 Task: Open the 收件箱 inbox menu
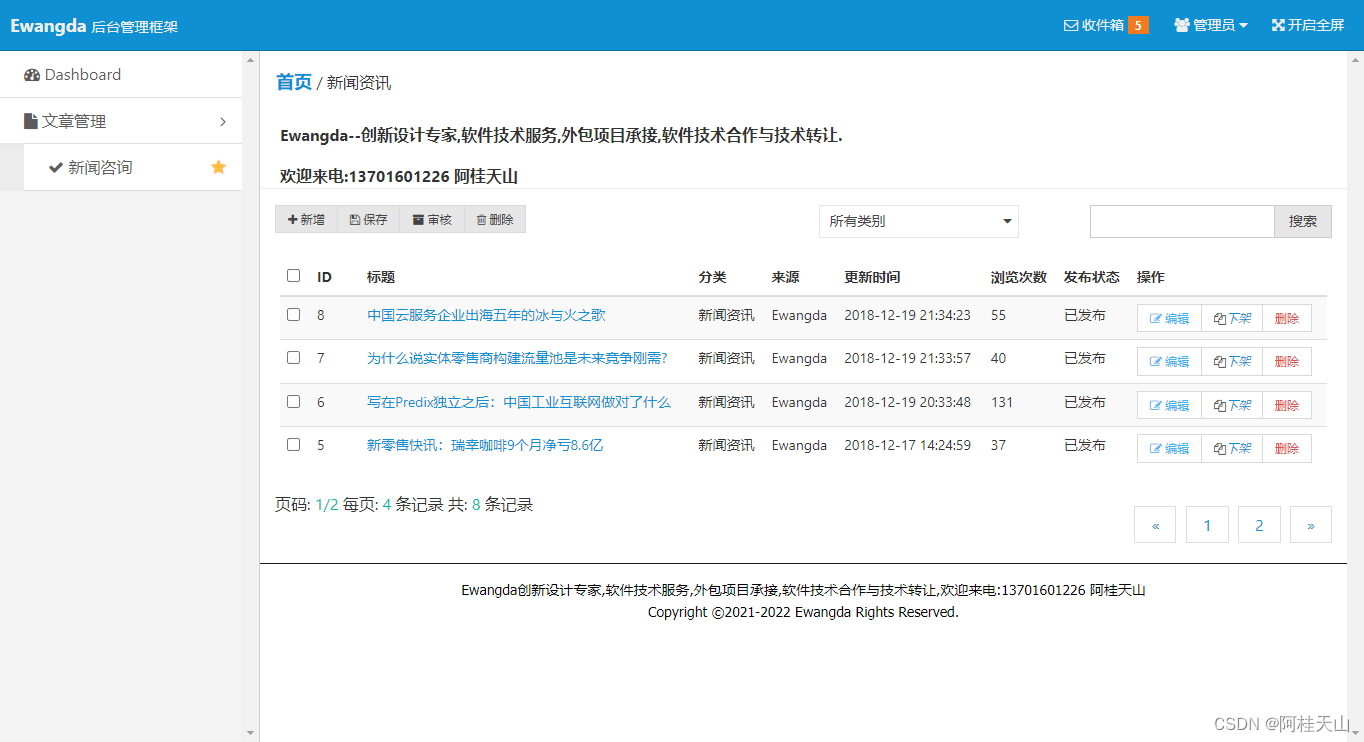[x=1105, y=25]
